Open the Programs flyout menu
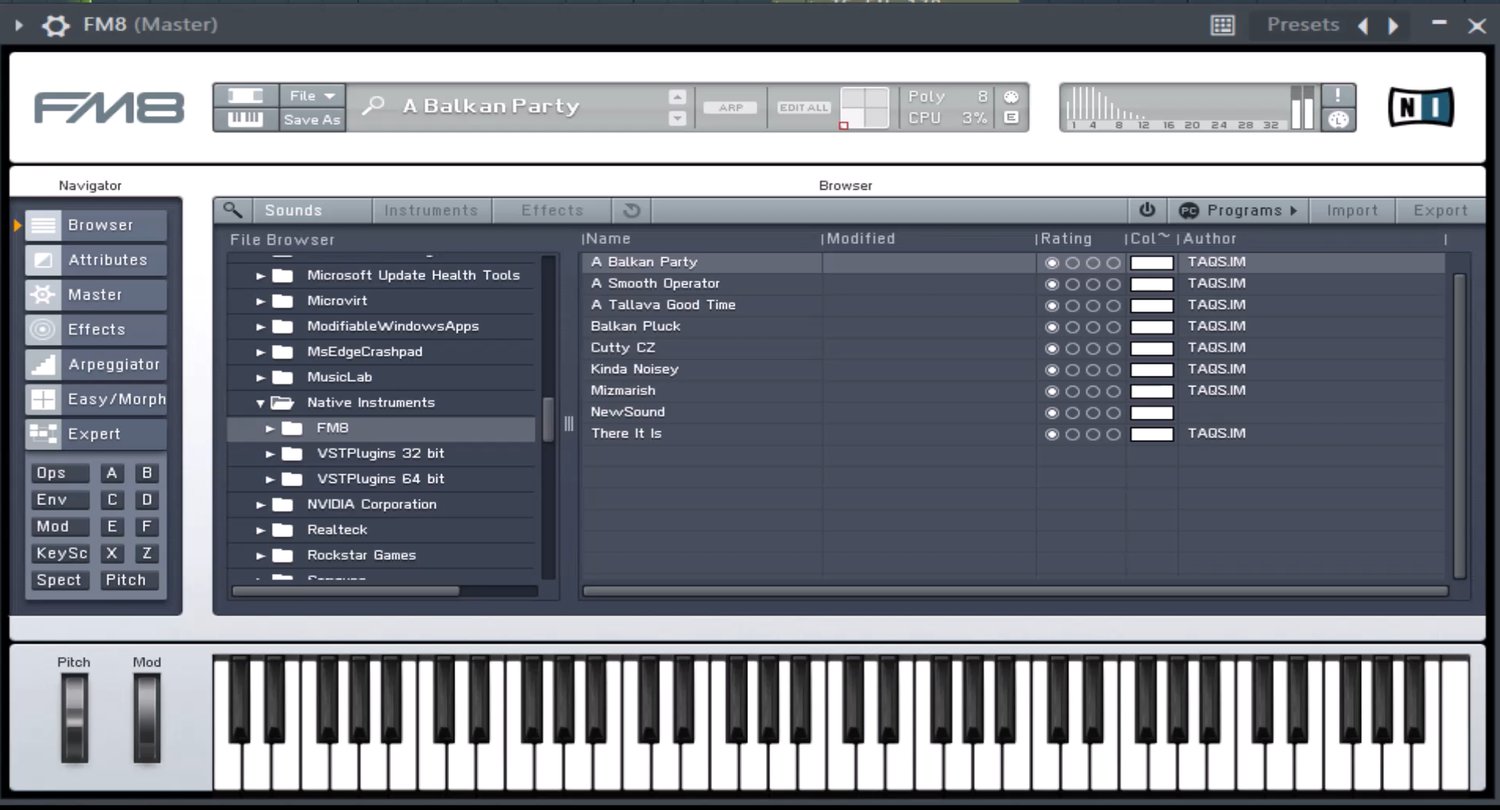Image resolution: width=1500 pixels, height=810 pixels. 1238,210
